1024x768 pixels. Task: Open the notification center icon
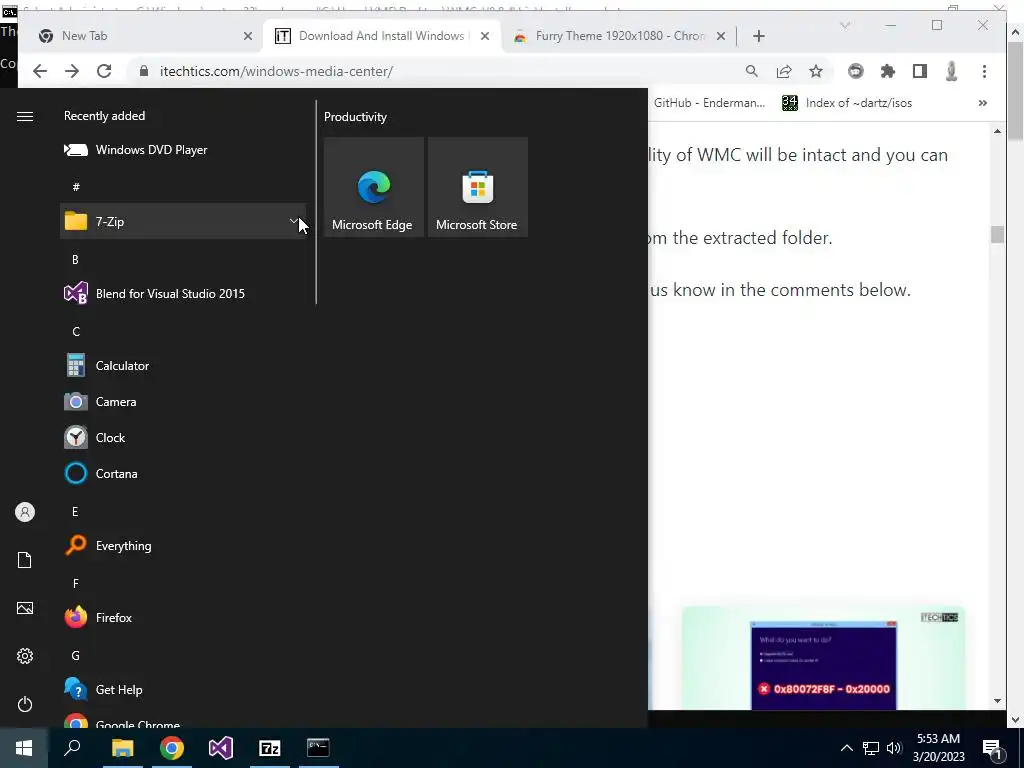(x=993, y=748)
